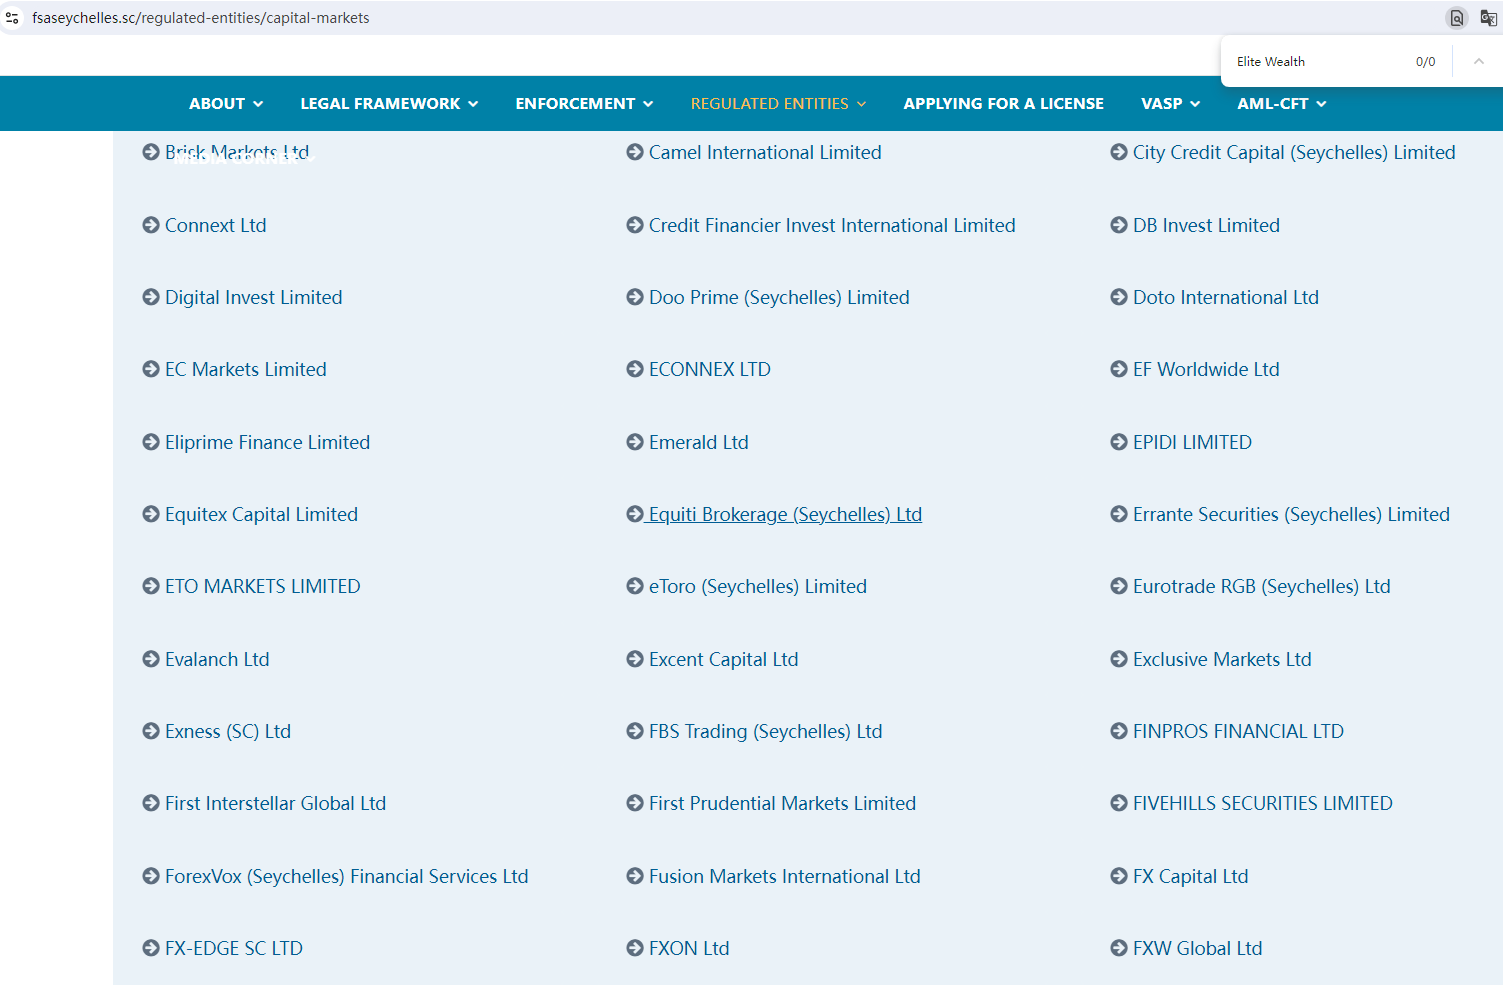Click the arrow icon beside DB Invest Limited
1503x985 pixels.
tap(1119, 225)
